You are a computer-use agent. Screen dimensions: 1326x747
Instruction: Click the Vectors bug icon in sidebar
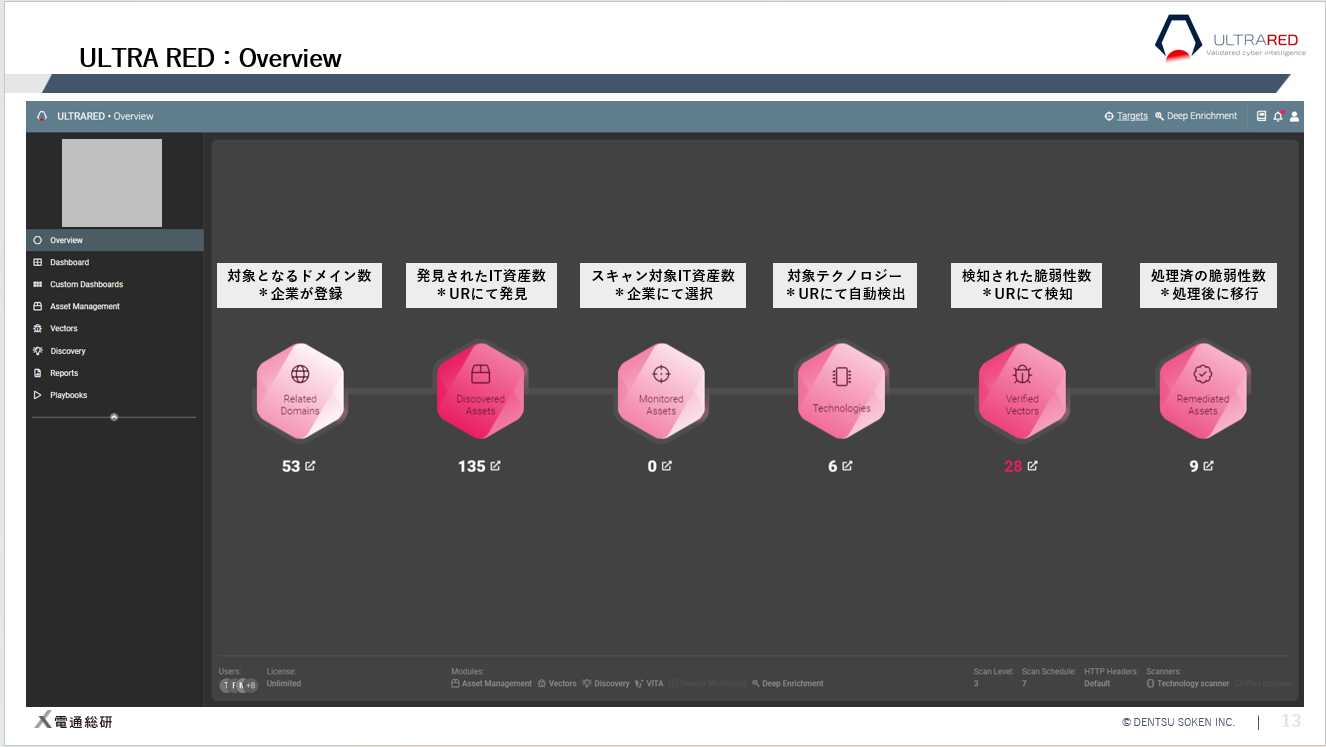click(38, 328)
